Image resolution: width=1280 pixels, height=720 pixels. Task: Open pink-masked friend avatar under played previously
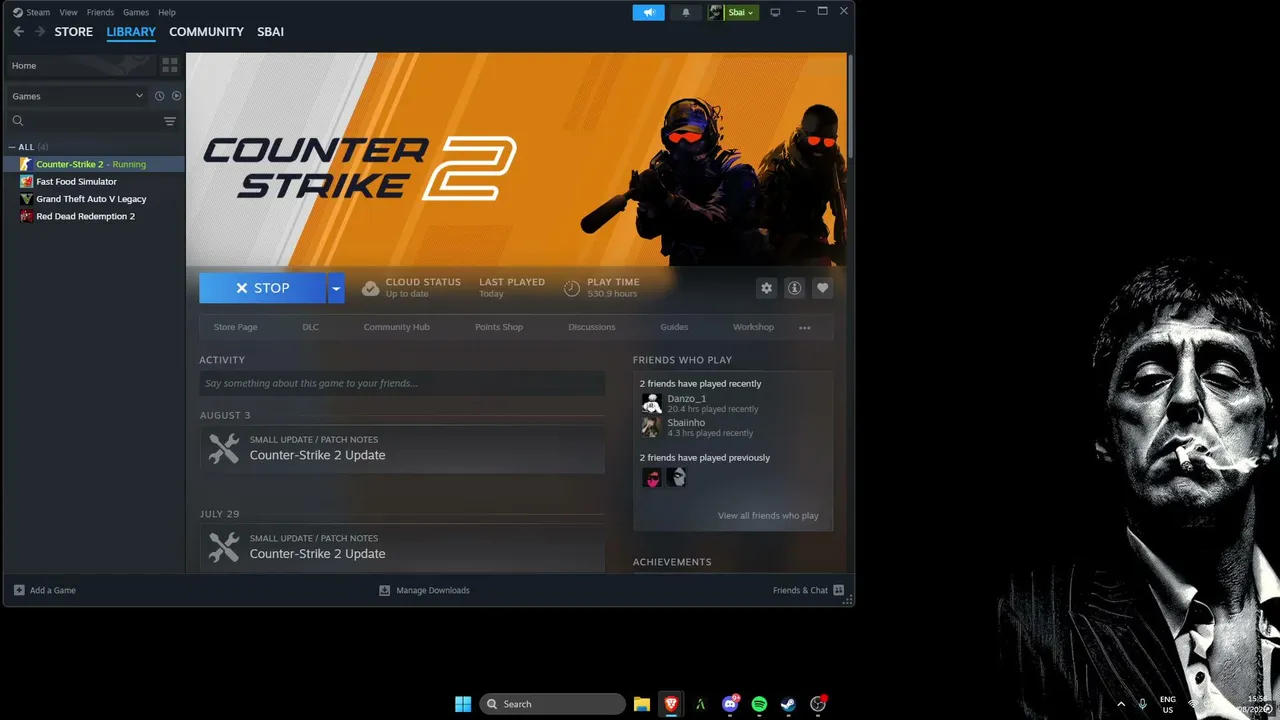(x=652, y=478)
